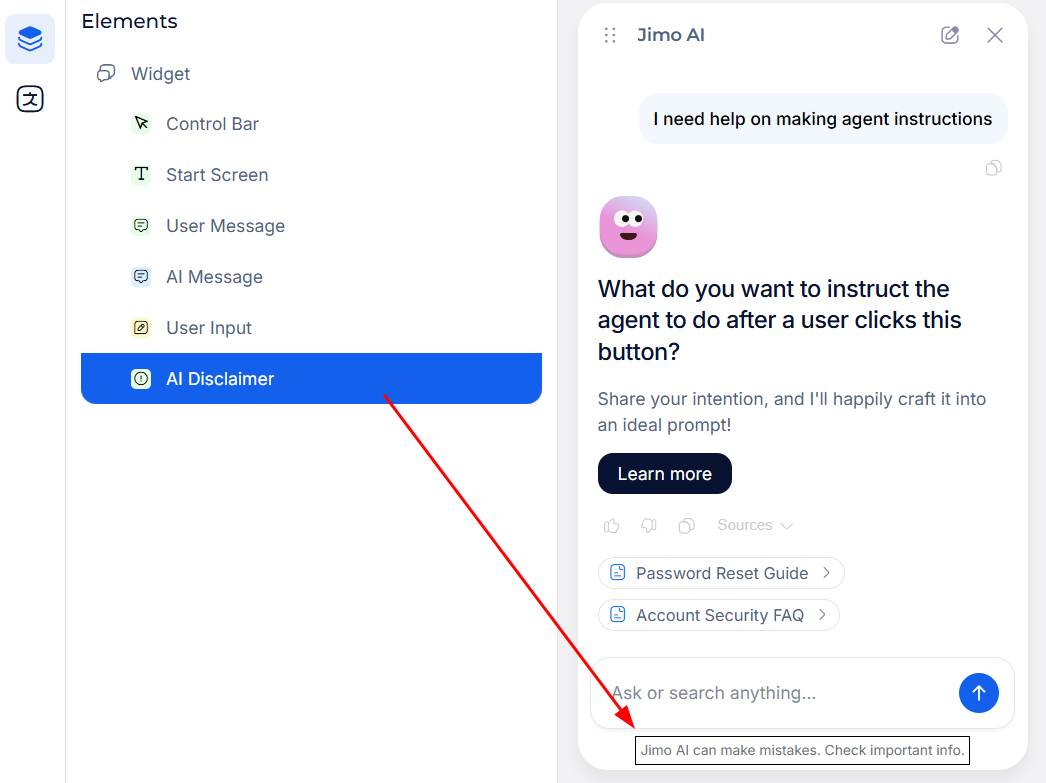Copy the AI response using copy icon

686,526
